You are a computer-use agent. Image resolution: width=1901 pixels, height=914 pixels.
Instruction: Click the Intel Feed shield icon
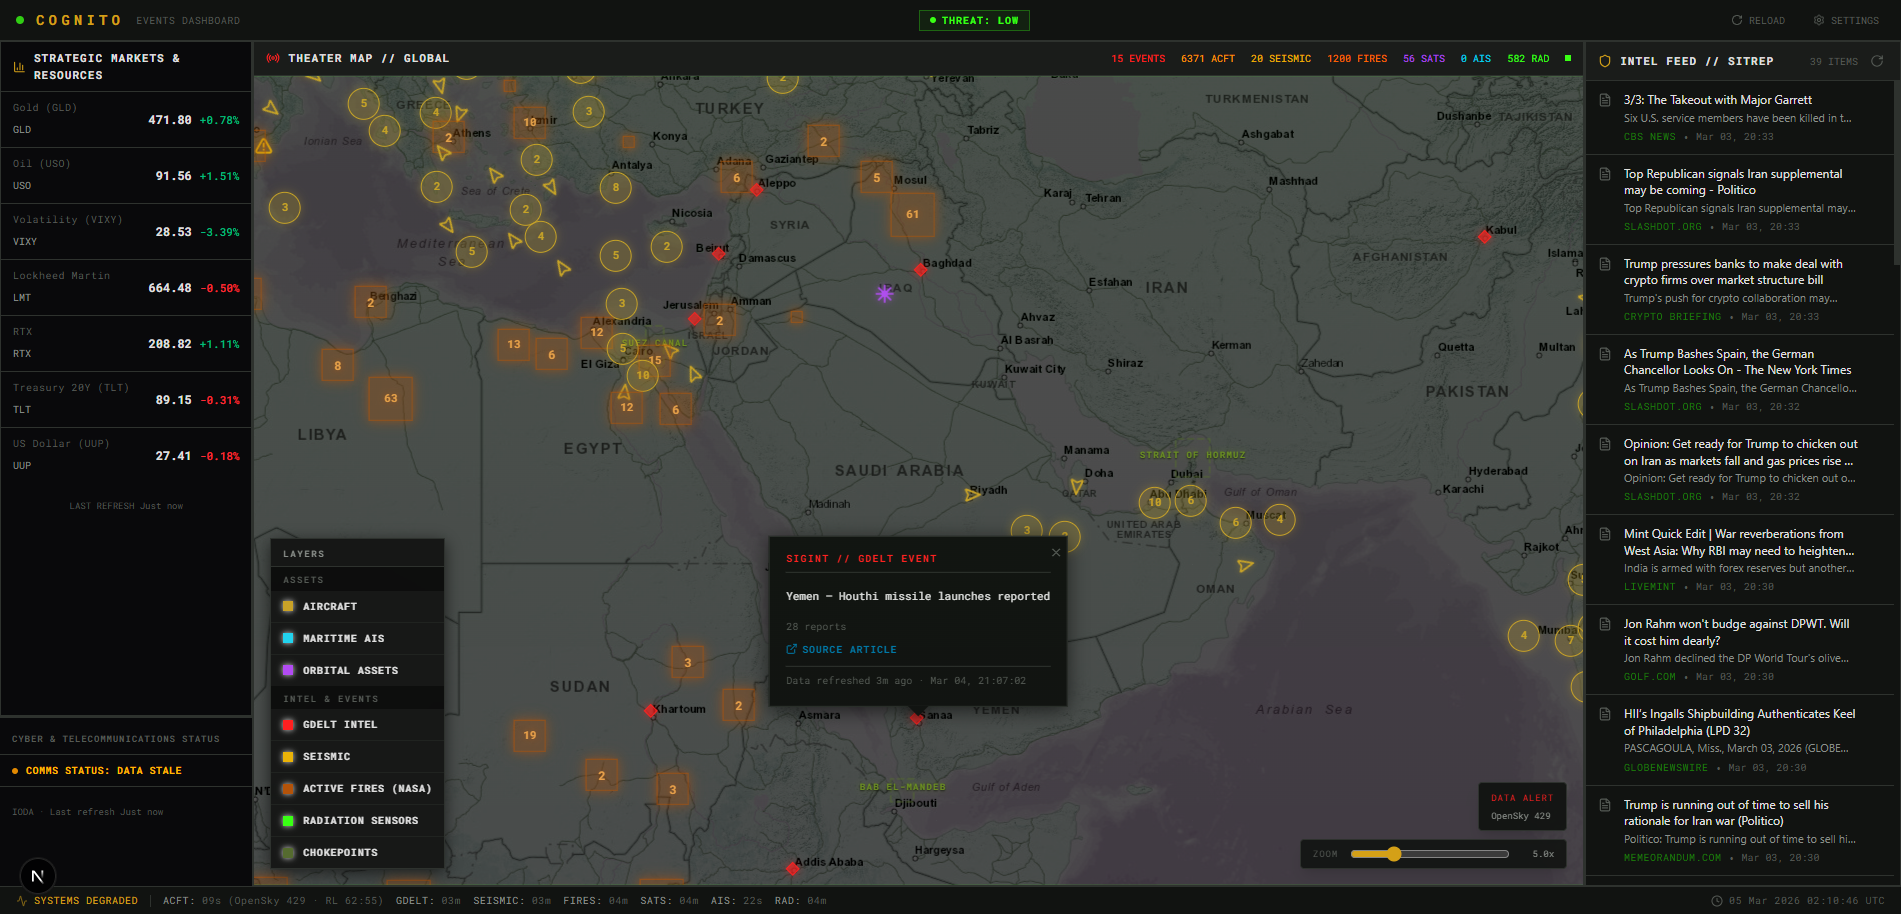pyautogui.click(x=1605, y=61)
